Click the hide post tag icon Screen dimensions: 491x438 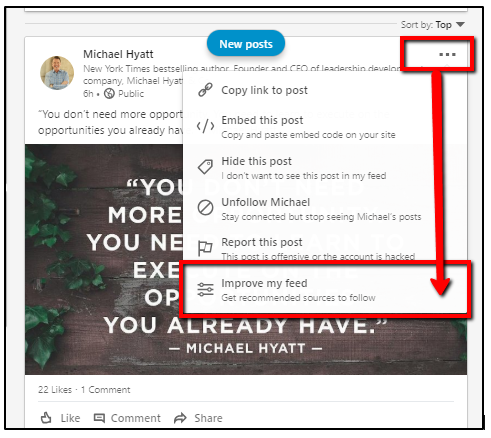click(205, 167)
